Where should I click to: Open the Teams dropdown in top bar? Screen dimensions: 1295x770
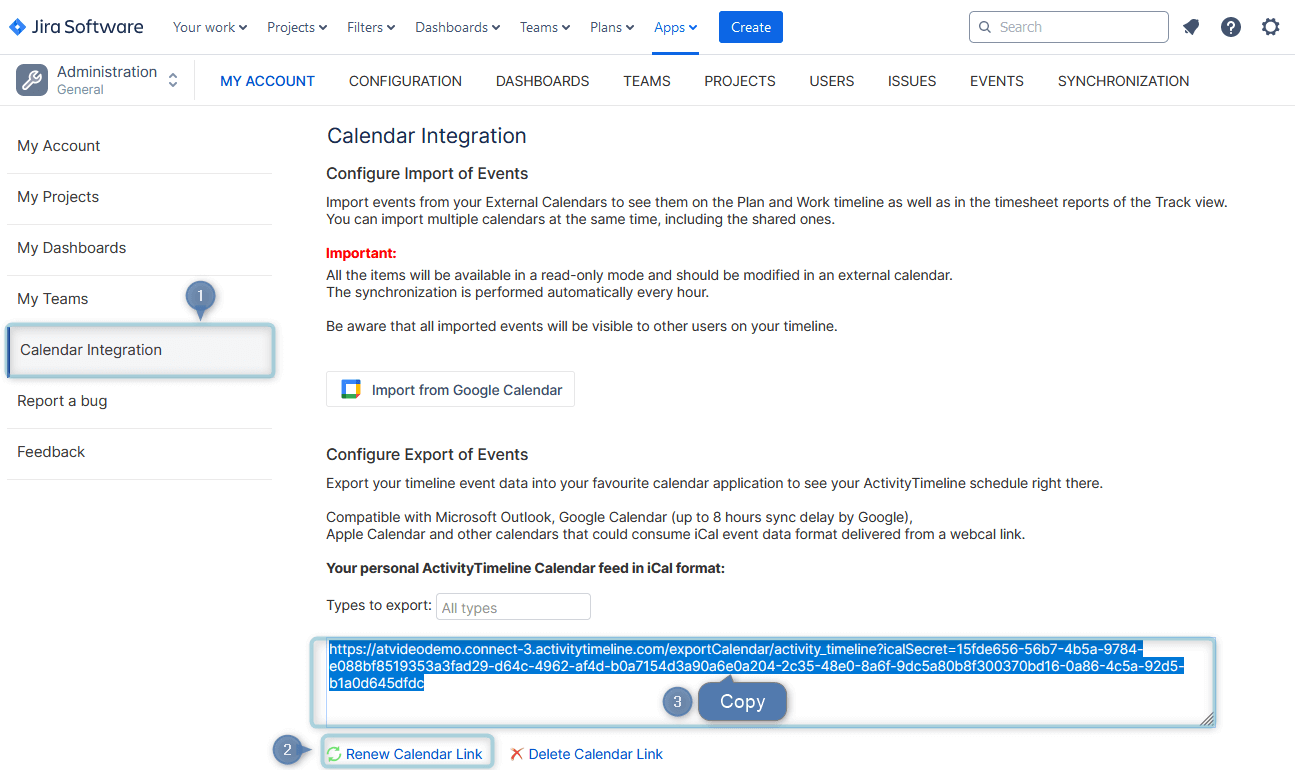(545, 27)
